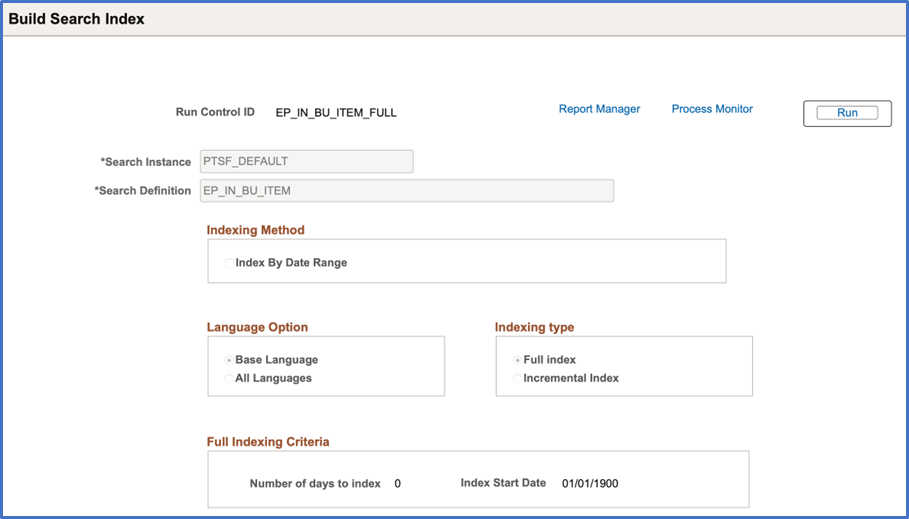Click the Search Definition input field
Viewport: 909px width, 519px height.
coord(406,190)
